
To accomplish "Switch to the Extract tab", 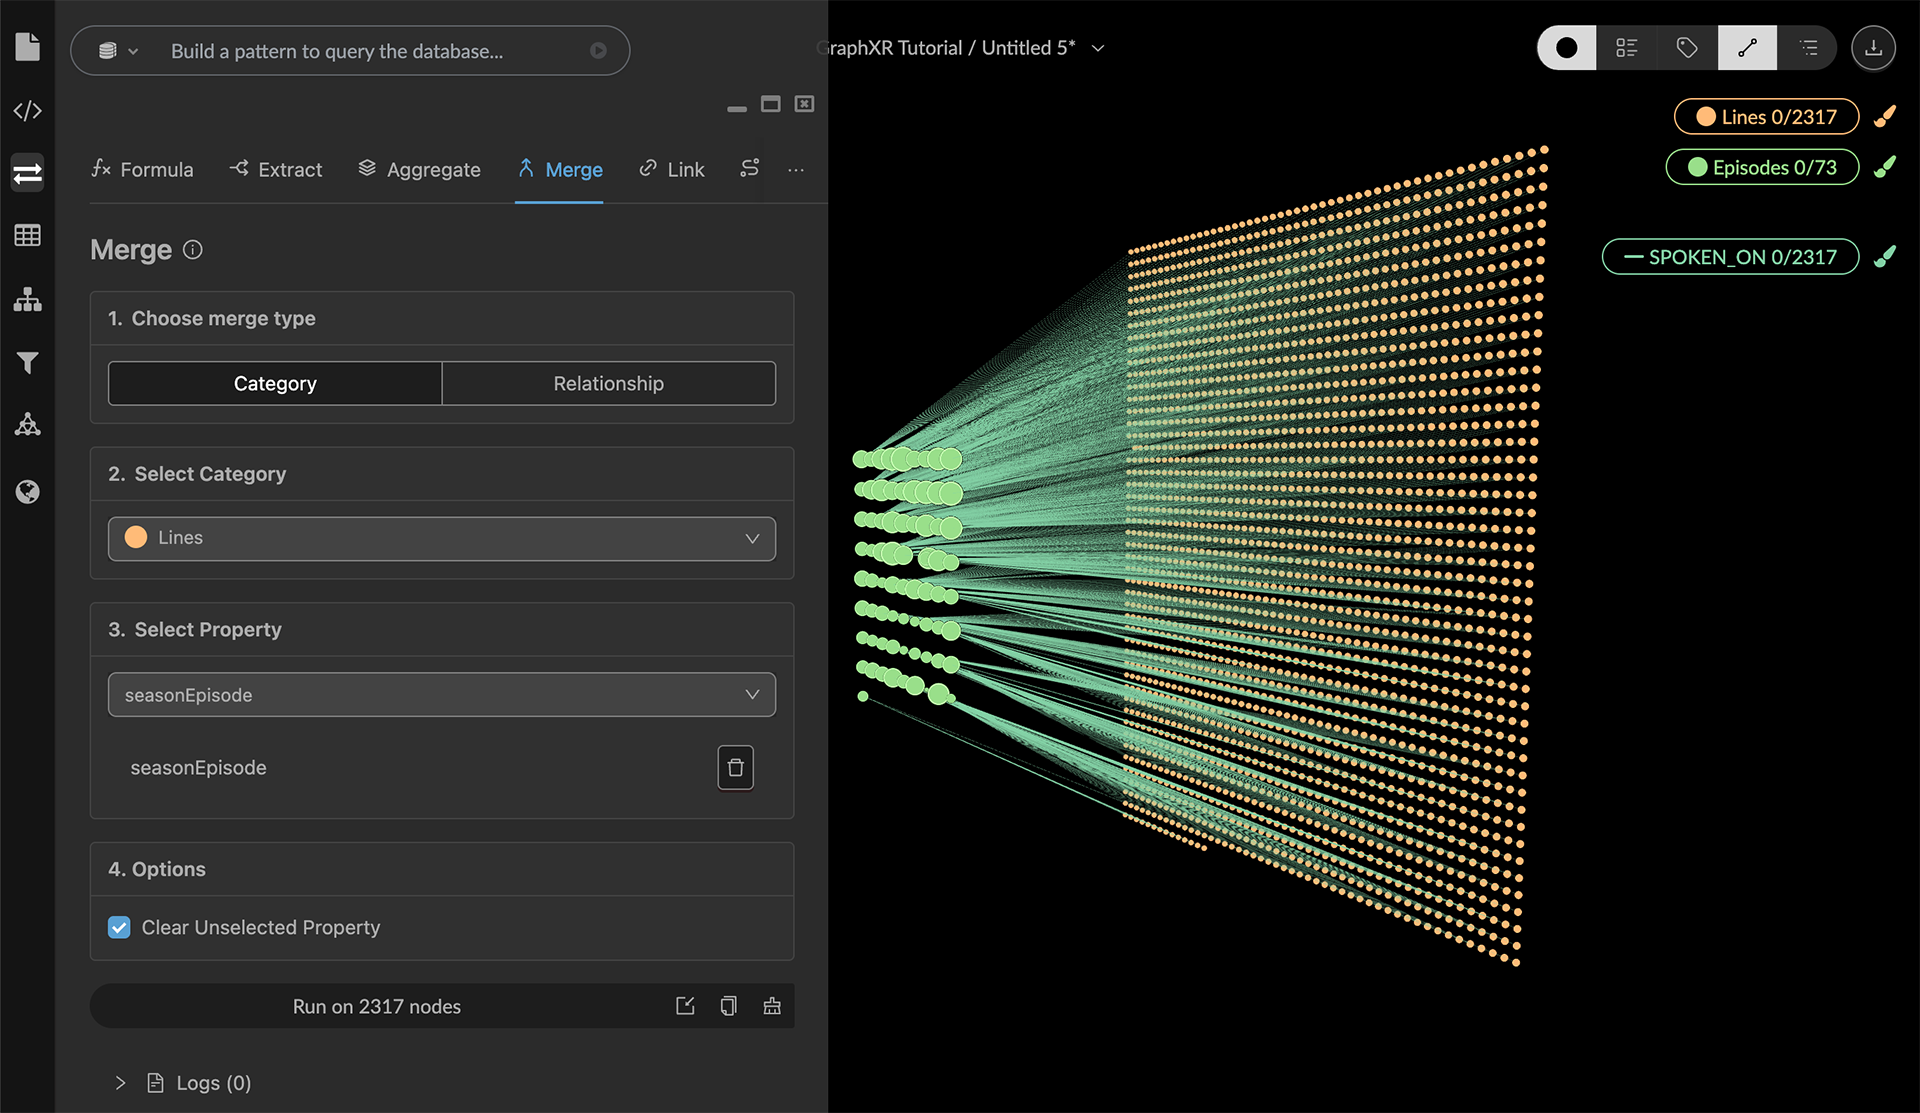I will click(x=275, y=169).
